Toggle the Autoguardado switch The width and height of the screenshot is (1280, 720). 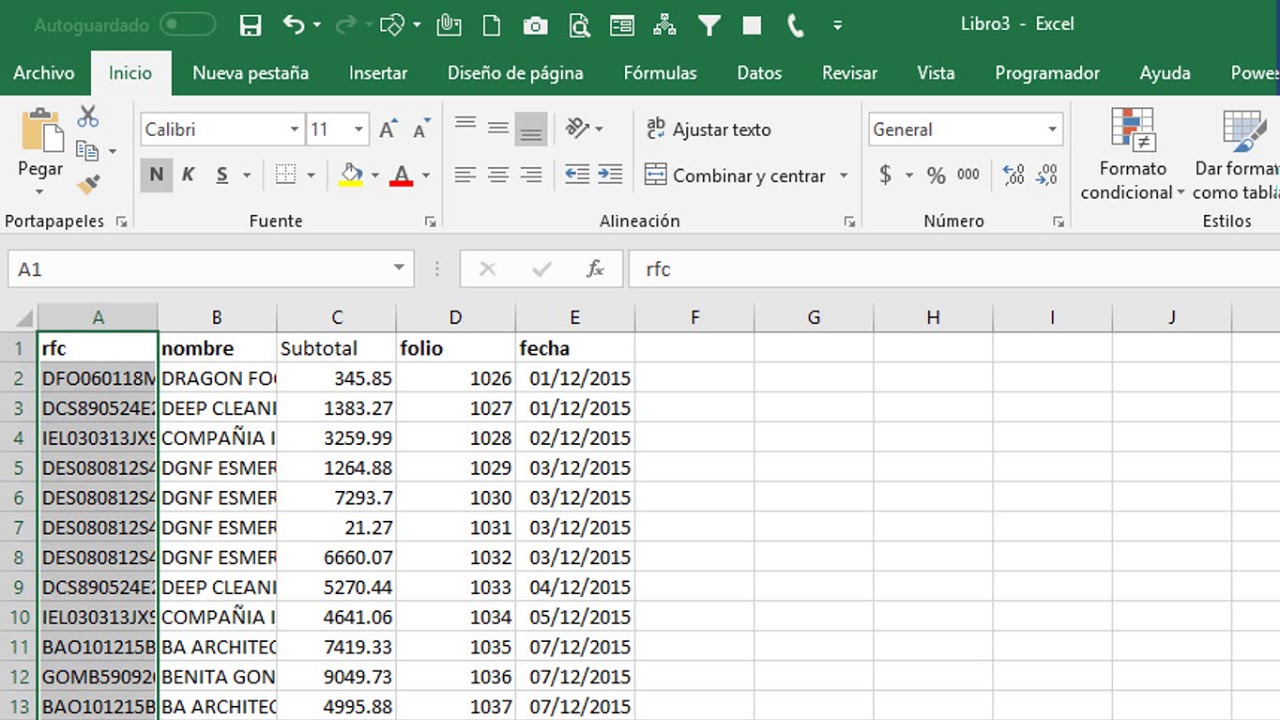pyautogui.click(x=187, y=25)
